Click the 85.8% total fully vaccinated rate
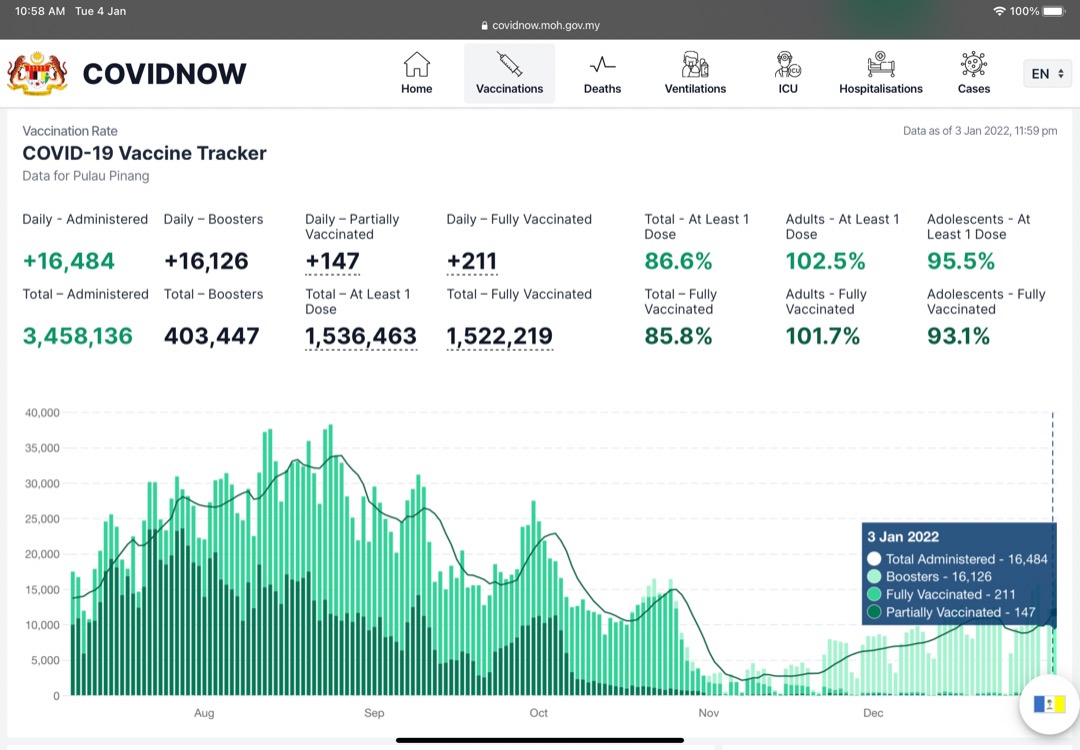Viewport: 1080px width, 750px height. [678, 336]
